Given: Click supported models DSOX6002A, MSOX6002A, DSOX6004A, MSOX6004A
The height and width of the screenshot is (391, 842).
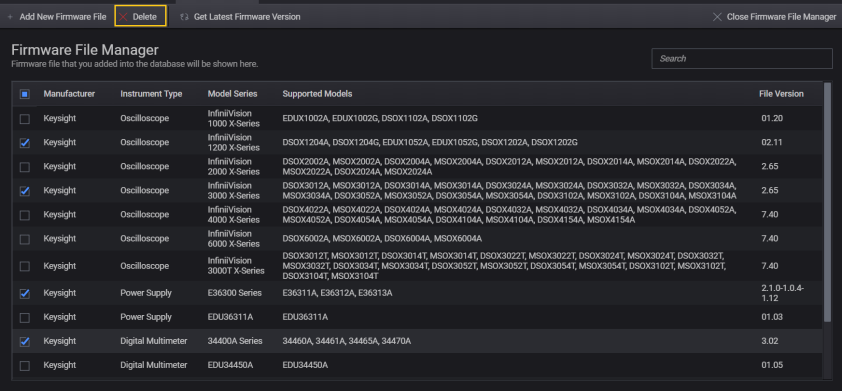Looking at the screenshot, I should [x=382, y=238].
